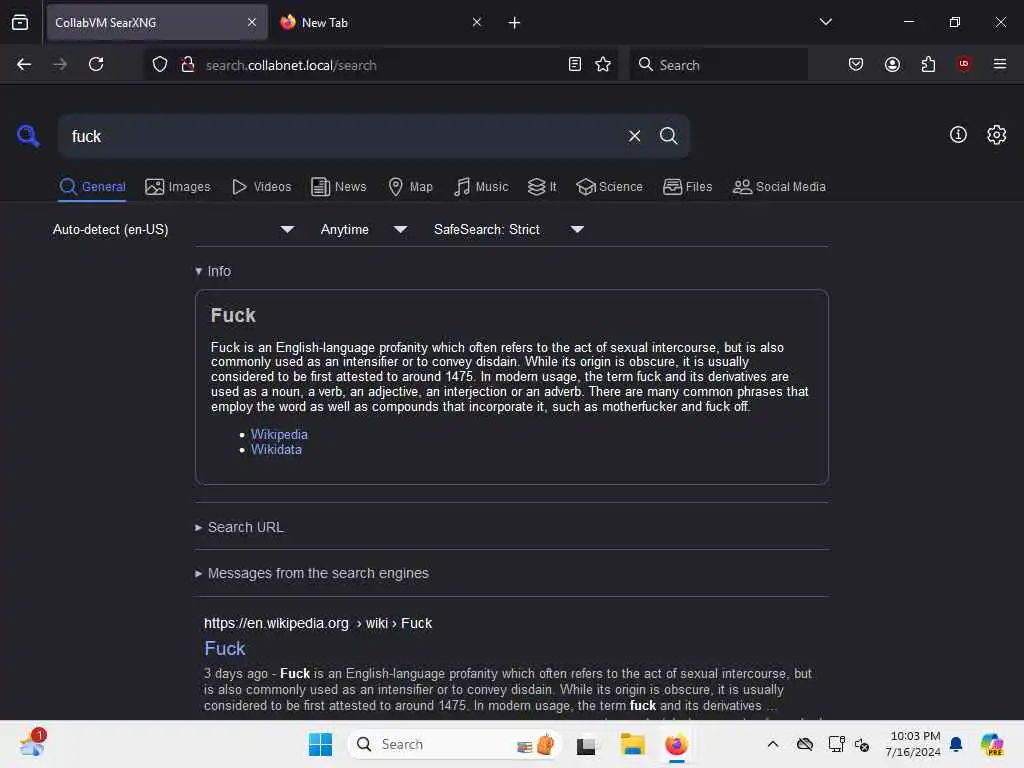Switch to IT category
Viewport: 1024px width, 768px height.
coord(542,187)
